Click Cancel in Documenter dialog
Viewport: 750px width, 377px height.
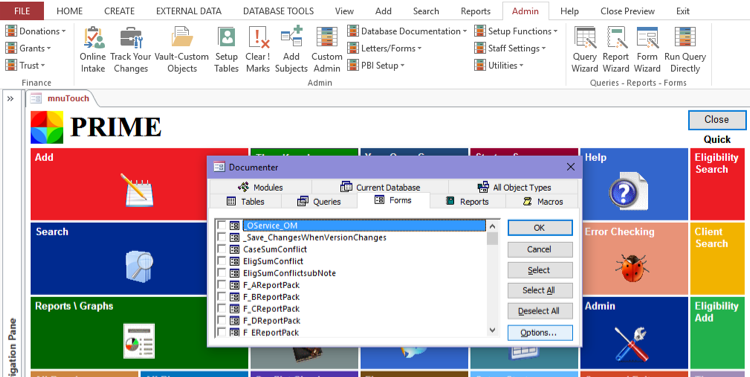point(540,249)
